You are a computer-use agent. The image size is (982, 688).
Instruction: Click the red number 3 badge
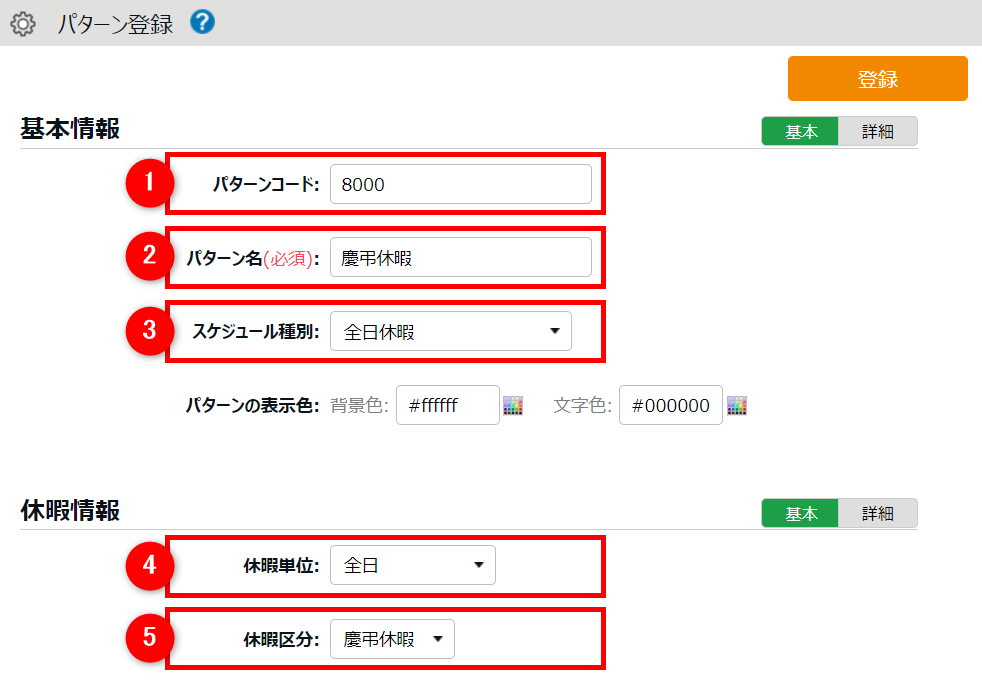point(149,331)
